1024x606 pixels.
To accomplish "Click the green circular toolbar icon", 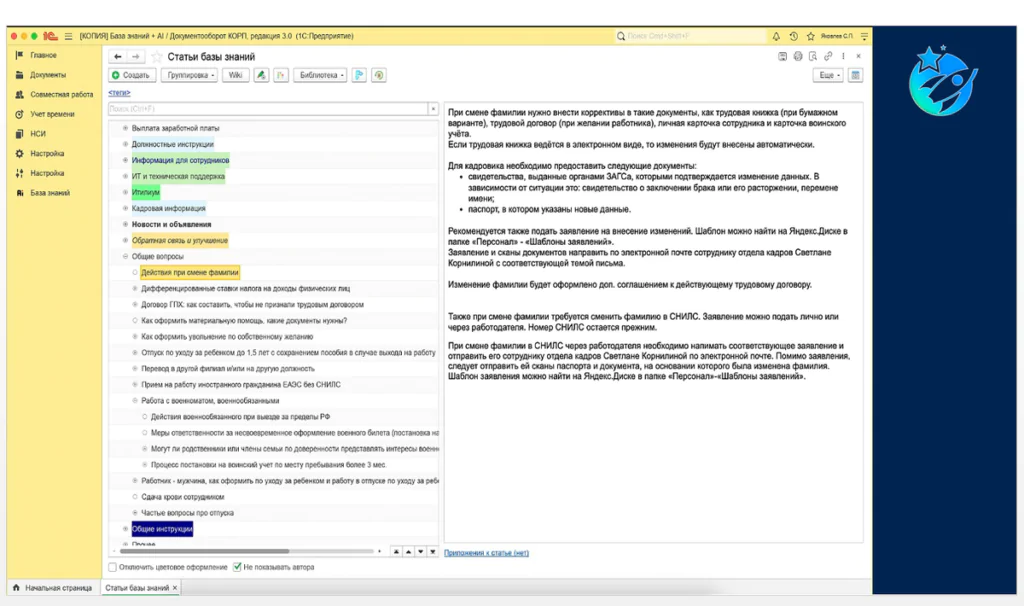I will (379, 75).
